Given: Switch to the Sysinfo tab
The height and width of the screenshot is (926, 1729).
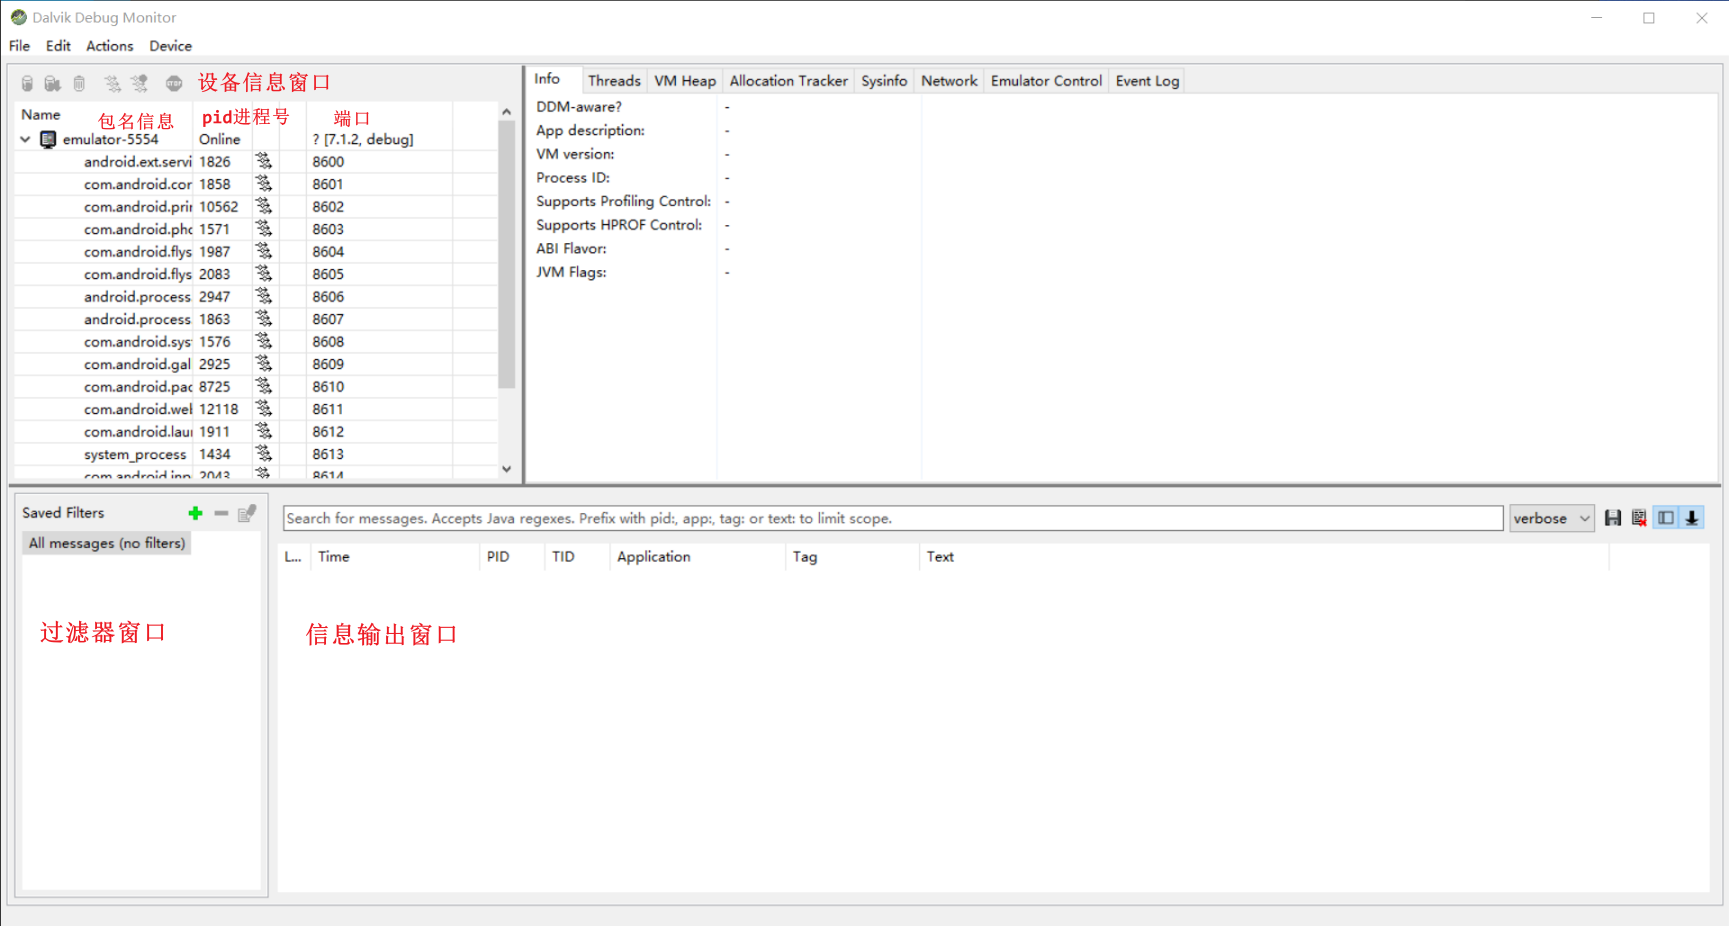Looking at the screenshot, I should point(884,81).
